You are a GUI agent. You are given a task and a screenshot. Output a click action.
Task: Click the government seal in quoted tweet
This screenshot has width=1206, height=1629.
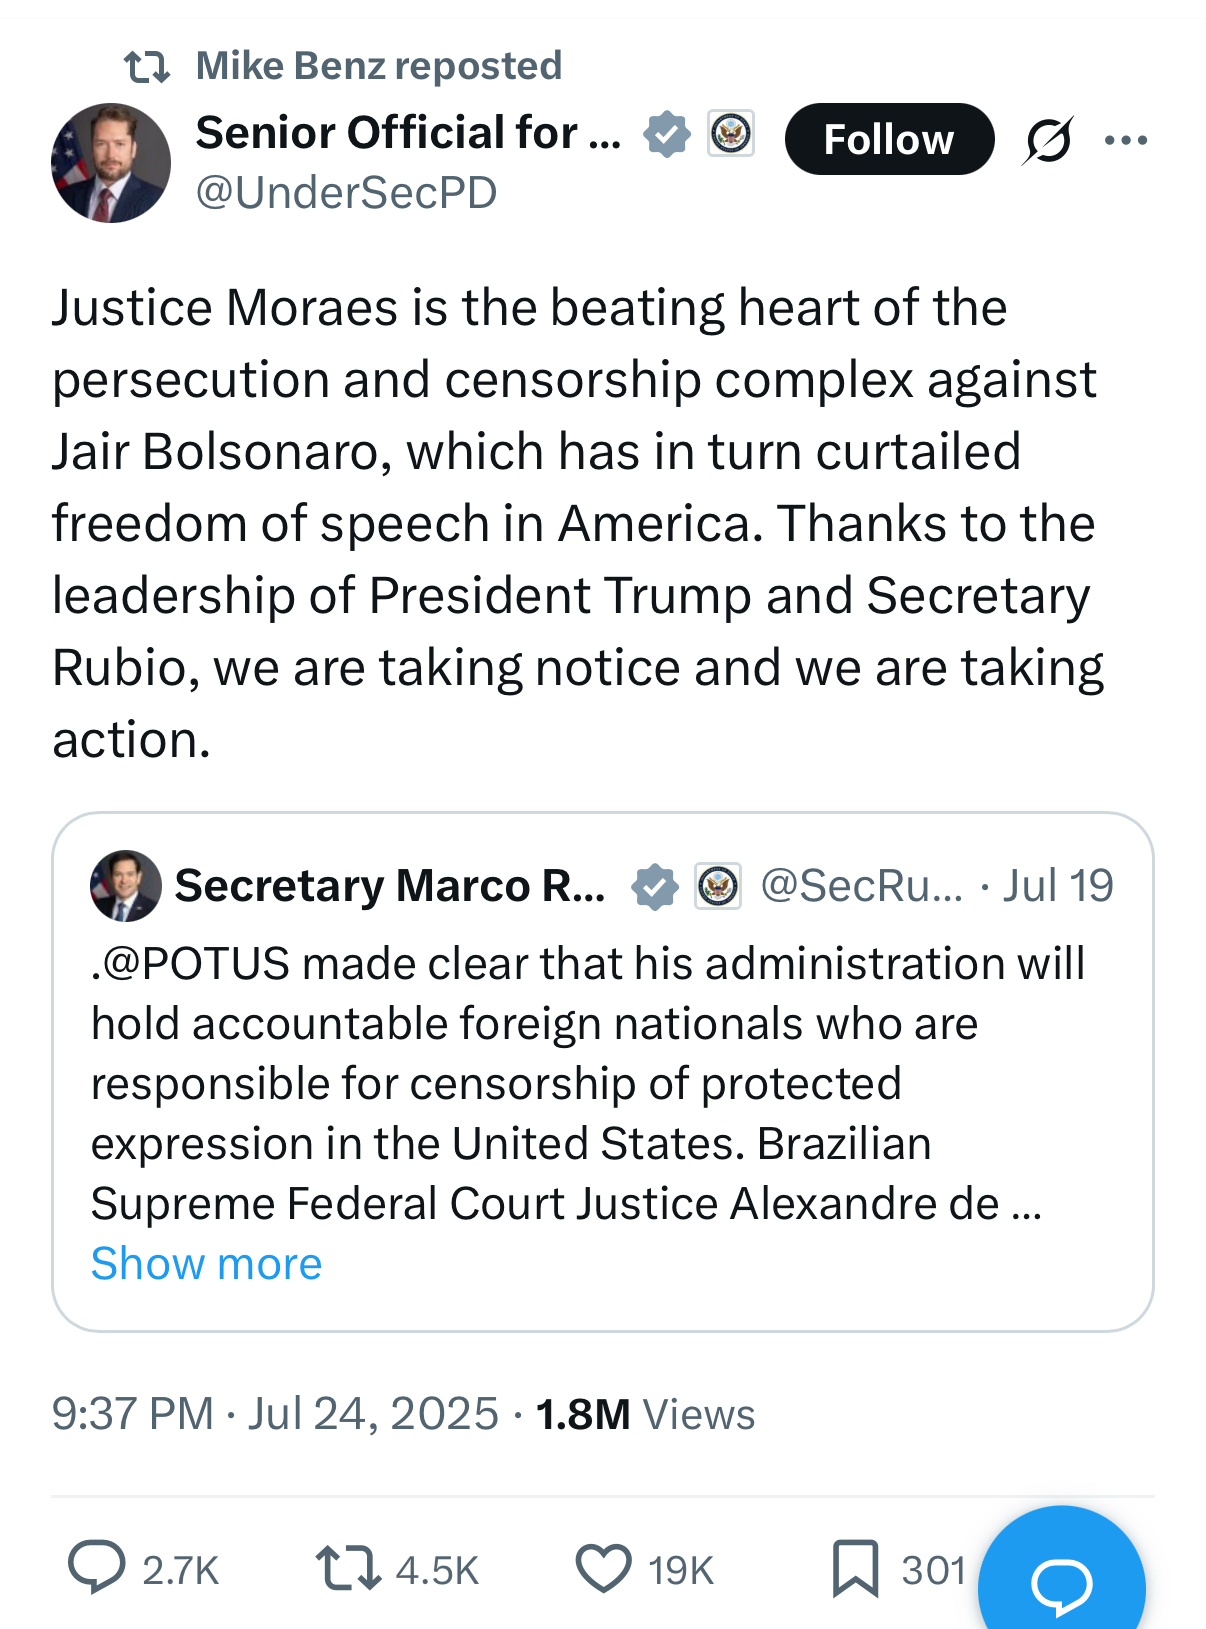tap(718, 886)
